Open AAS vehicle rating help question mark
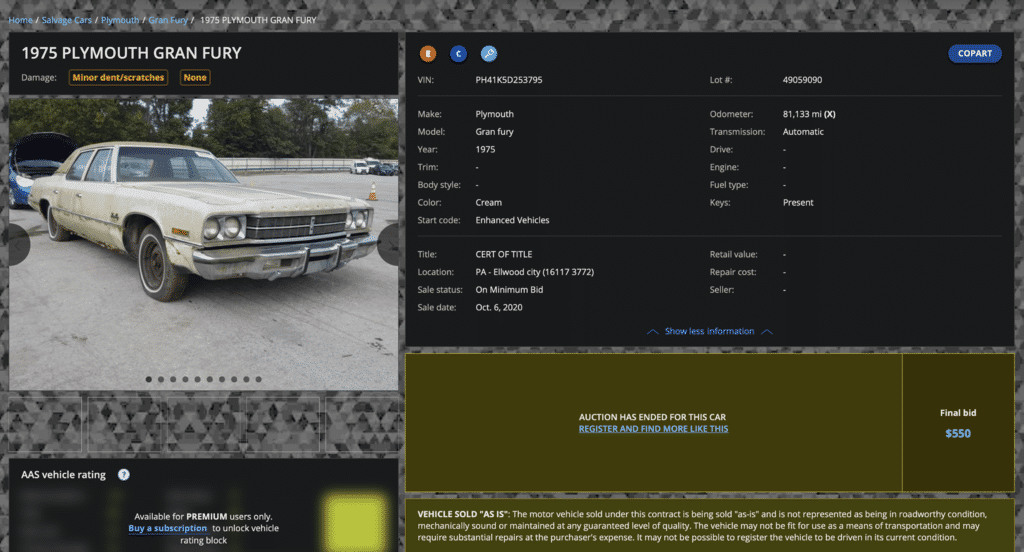 (124, 475)
